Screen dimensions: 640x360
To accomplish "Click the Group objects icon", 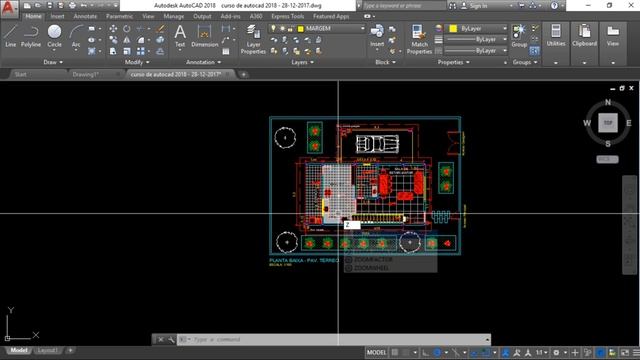I will coord(519,36).
